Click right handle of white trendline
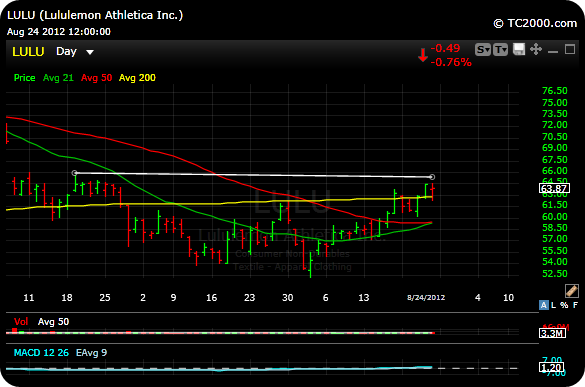The image size is (585, 387). click(x=432, y=177)
